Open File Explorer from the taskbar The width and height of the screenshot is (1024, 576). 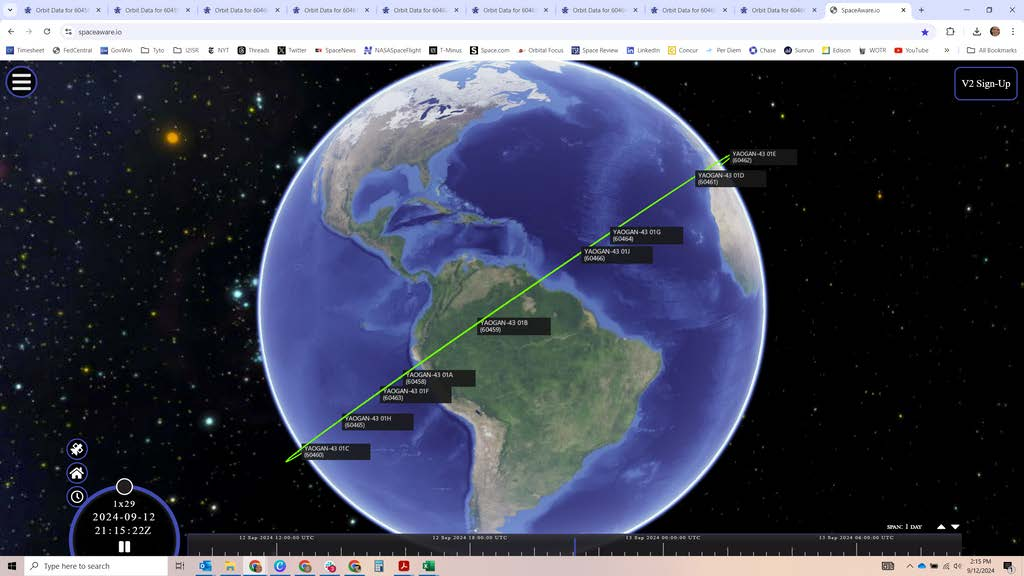coord(230,566)
